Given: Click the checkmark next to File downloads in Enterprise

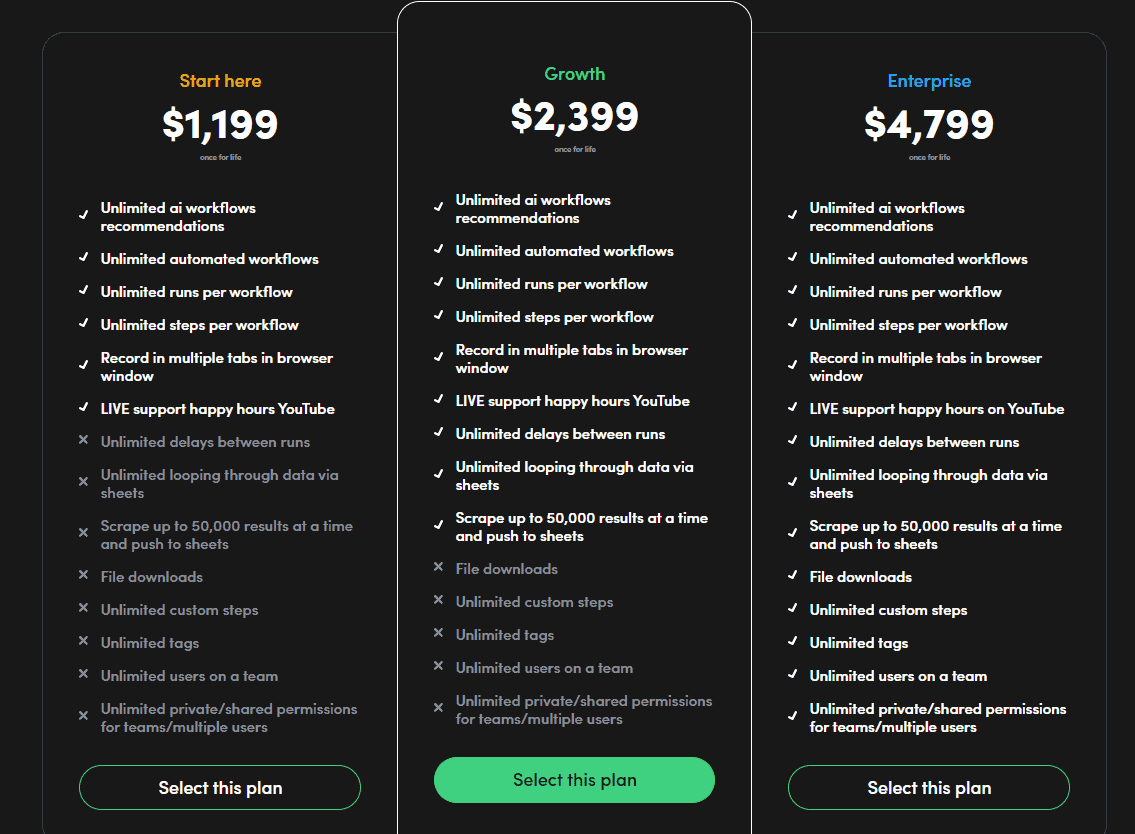Looking at the screenshot, I should [x=793, y=577].
